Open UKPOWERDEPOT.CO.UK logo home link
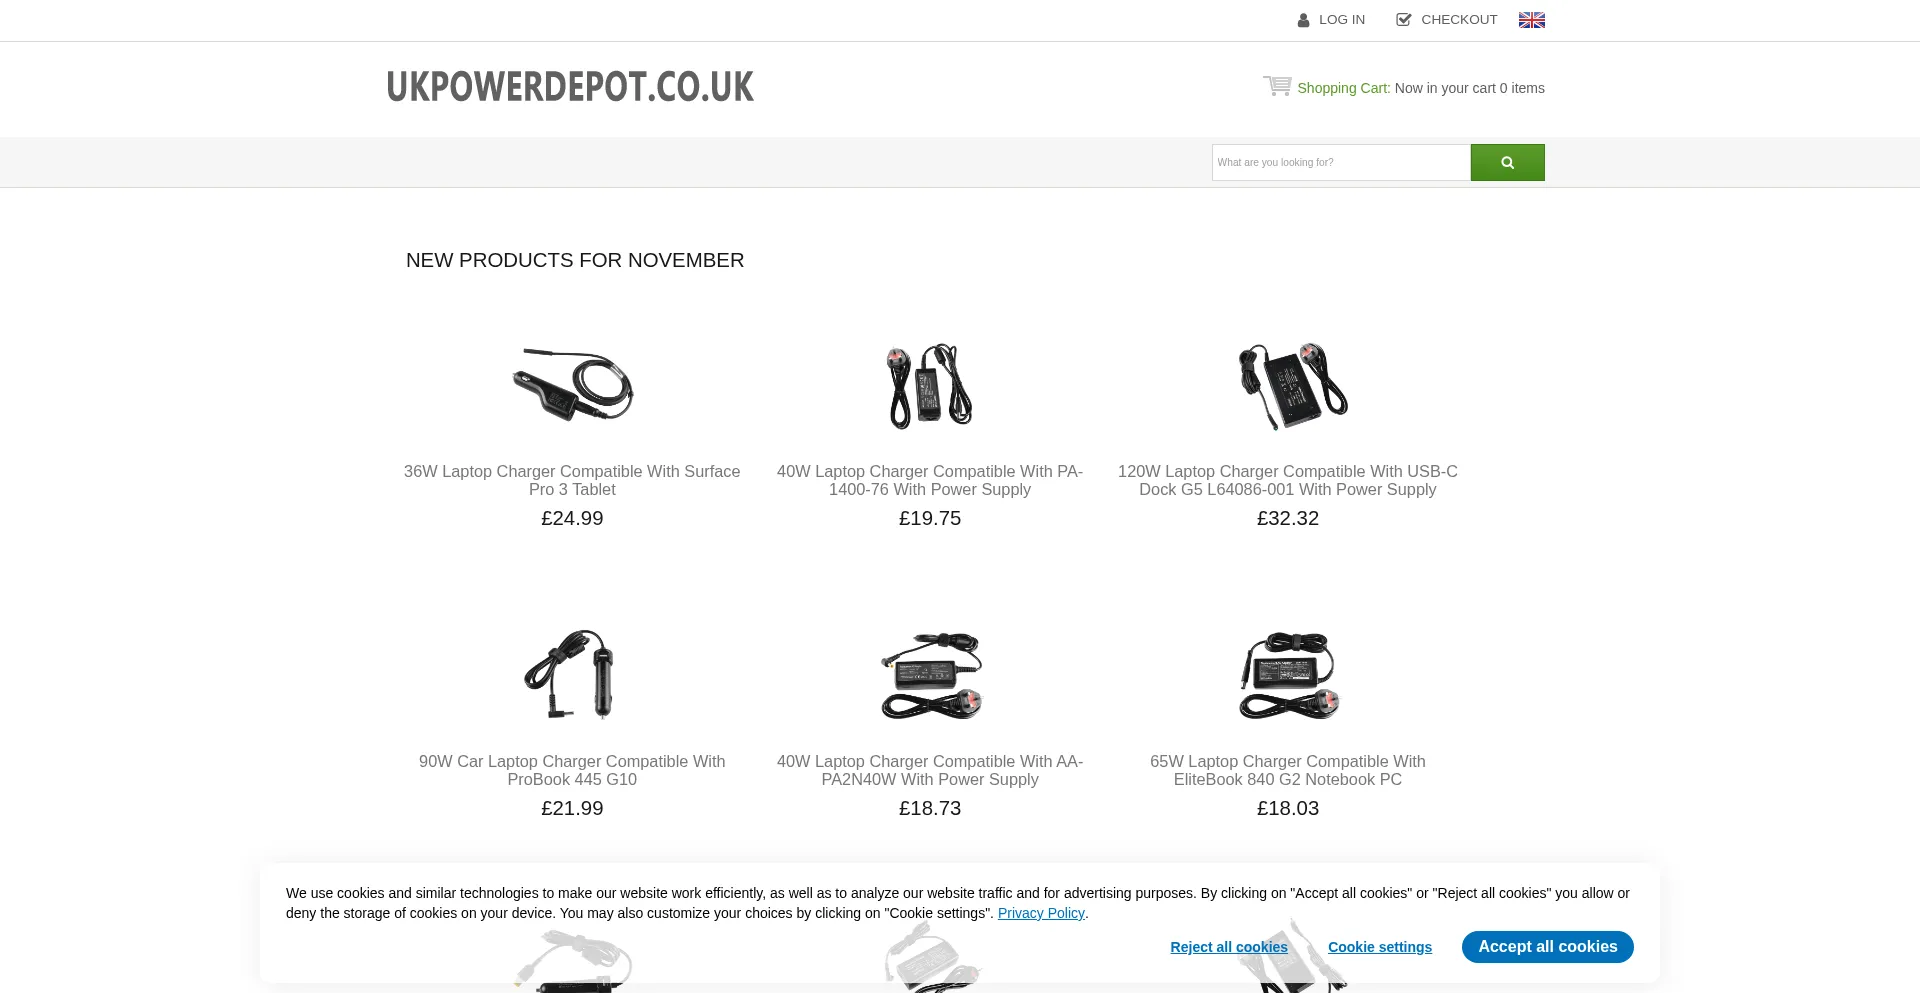Viewport: 1920px width, 993px height. (x=570, y=87)
